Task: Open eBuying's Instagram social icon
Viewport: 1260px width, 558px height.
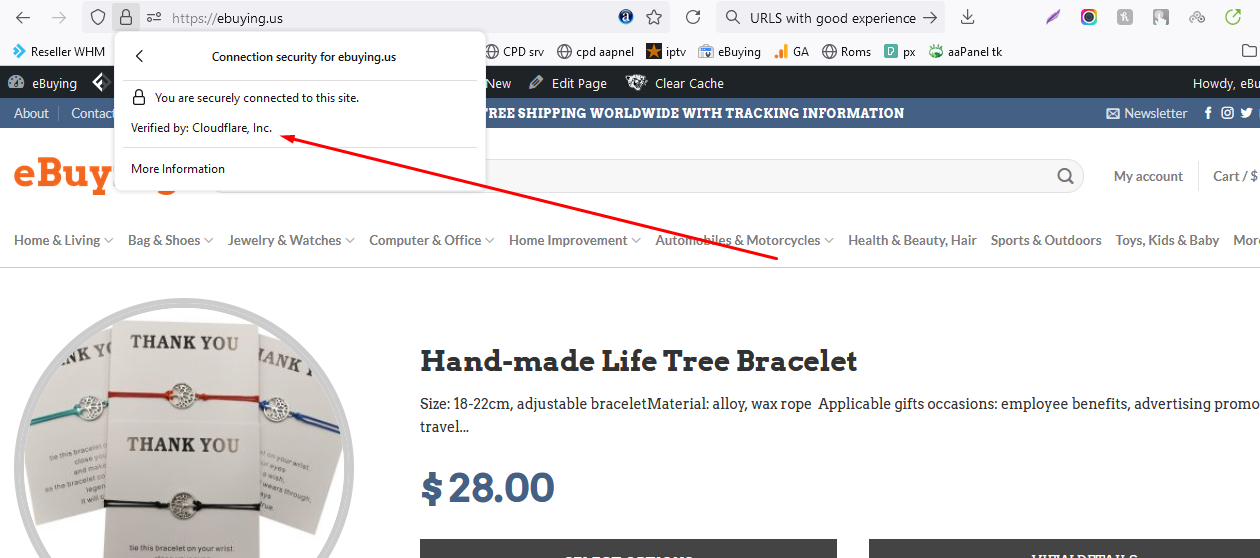Action: (1227, 113)
